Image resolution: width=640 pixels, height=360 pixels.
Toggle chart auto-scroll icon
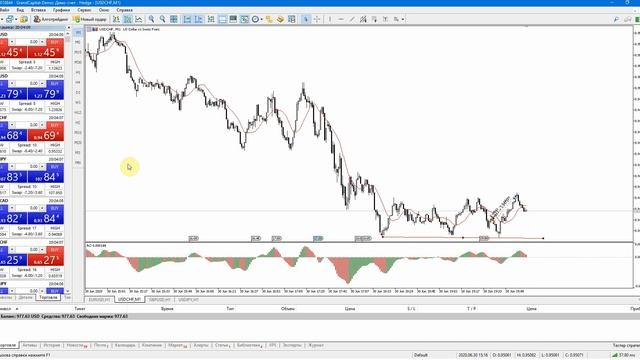pyautogui.click(x=187, y=19)
